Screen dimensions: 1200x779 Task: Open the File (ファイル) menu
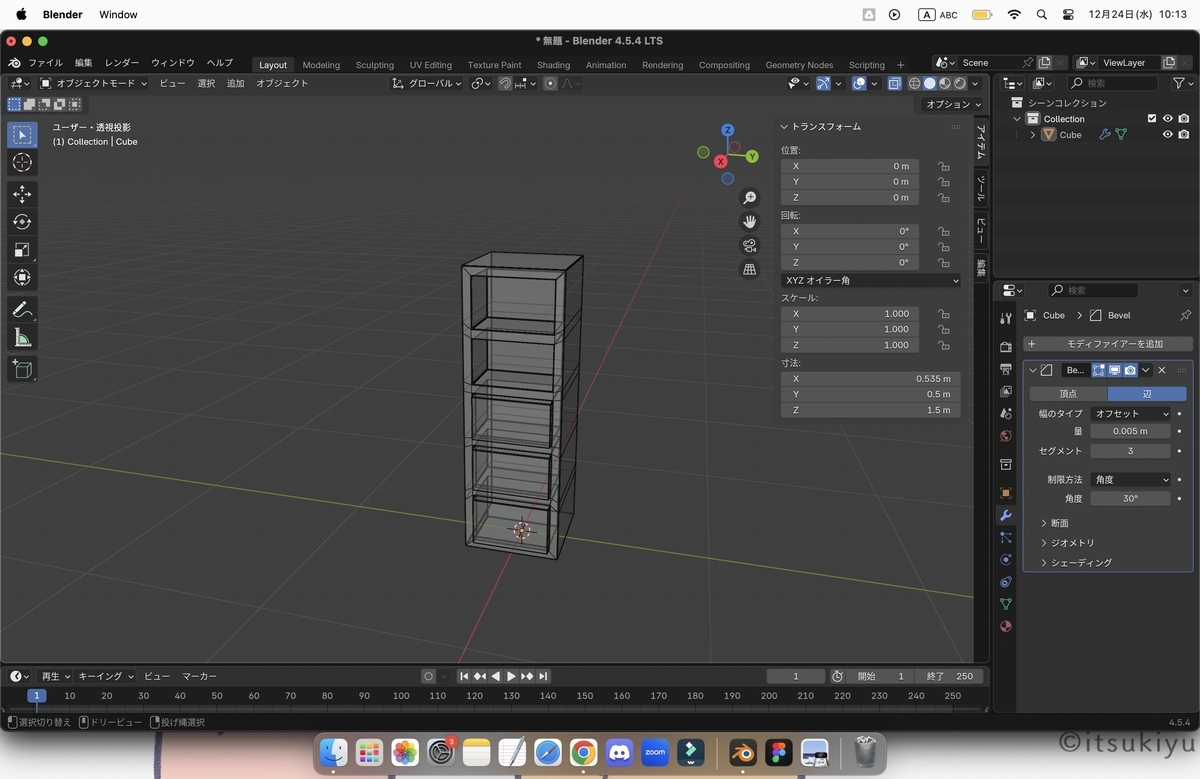pyautogui.click(x=45, y=63)
